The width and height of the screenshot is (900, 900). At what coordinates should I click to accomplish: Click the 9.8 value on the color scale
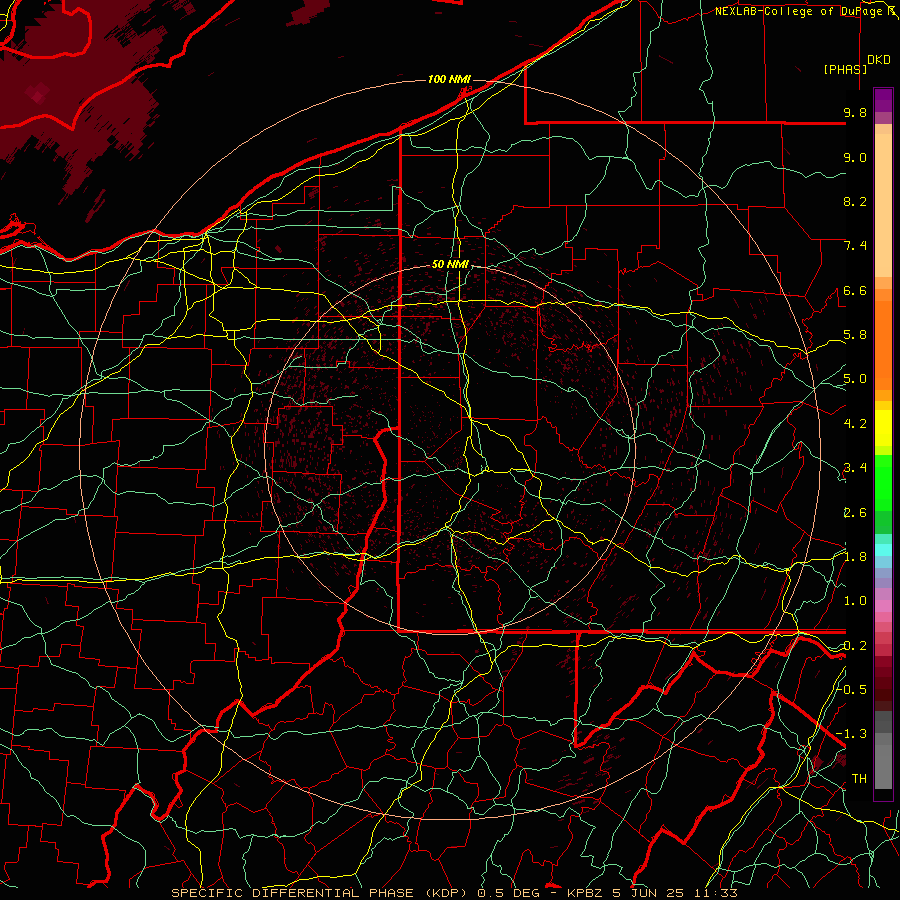(x=855, y=113)
